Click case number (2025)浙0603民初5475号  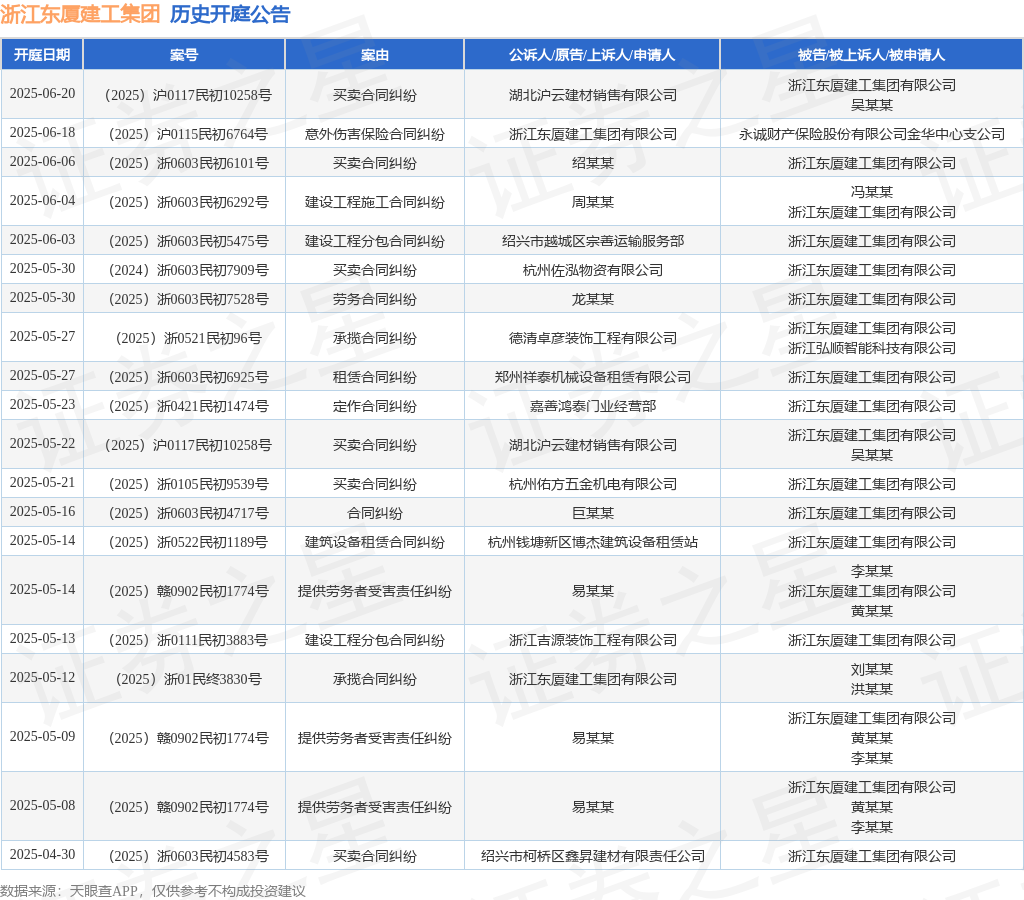click(188, 241)
